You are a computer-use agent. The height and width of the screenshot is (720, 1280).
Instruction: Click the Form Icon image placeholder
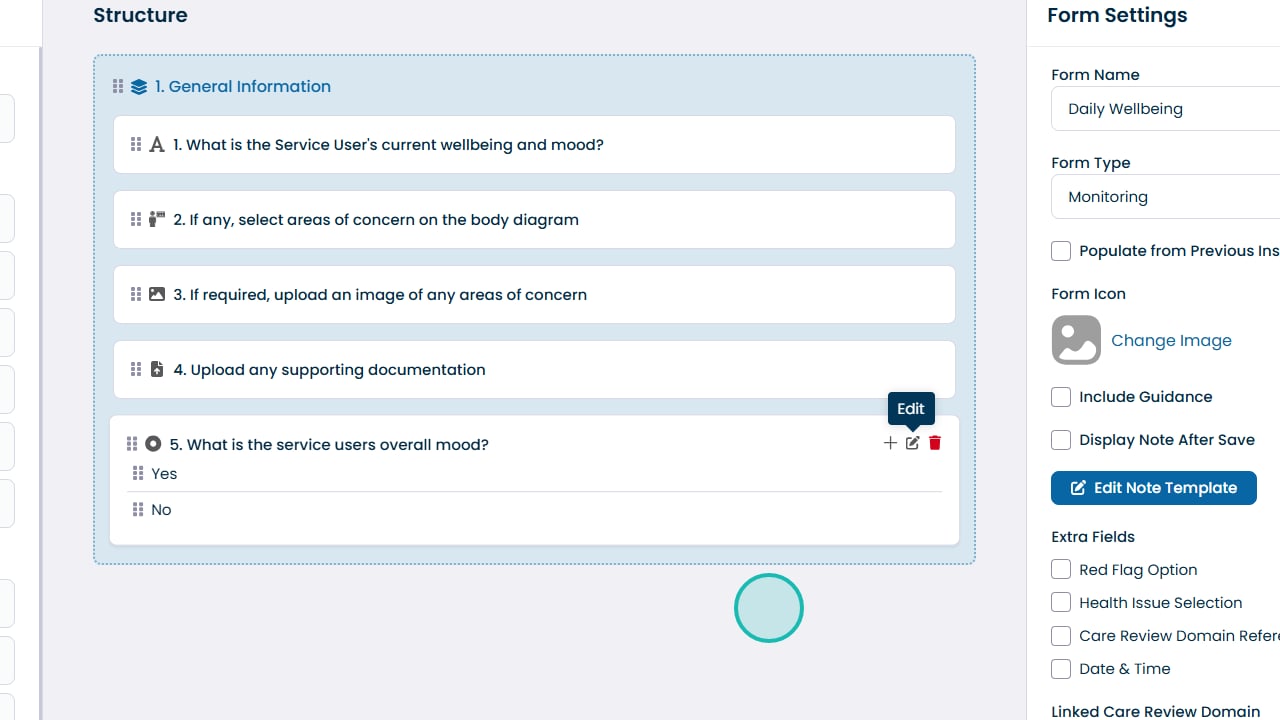click(x=1076, y=340)
